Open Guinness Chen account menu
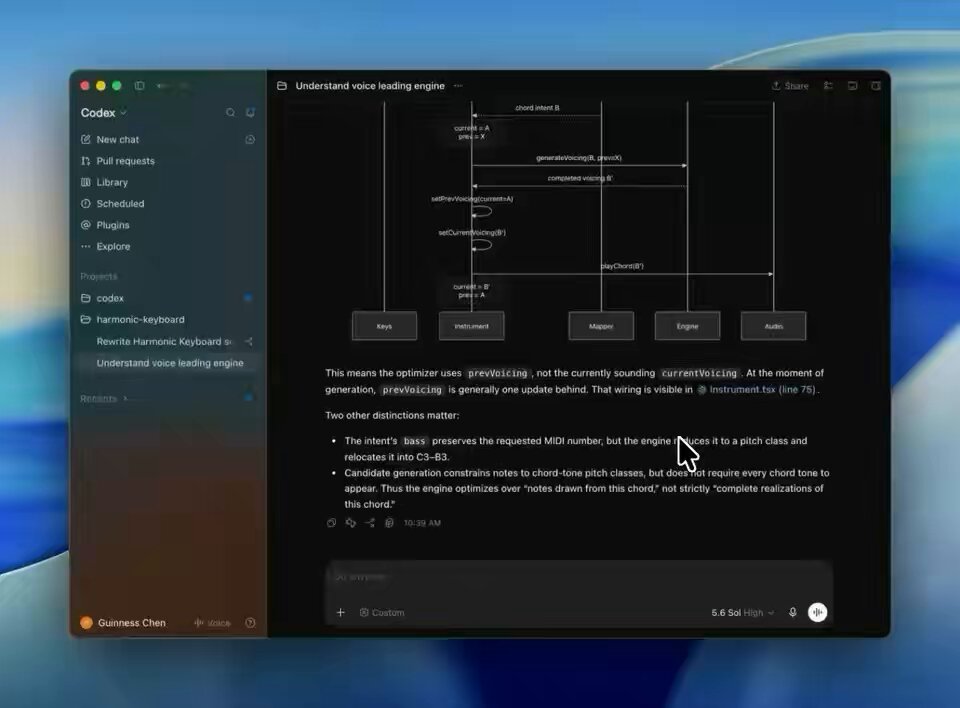 (x=123, y=623)
